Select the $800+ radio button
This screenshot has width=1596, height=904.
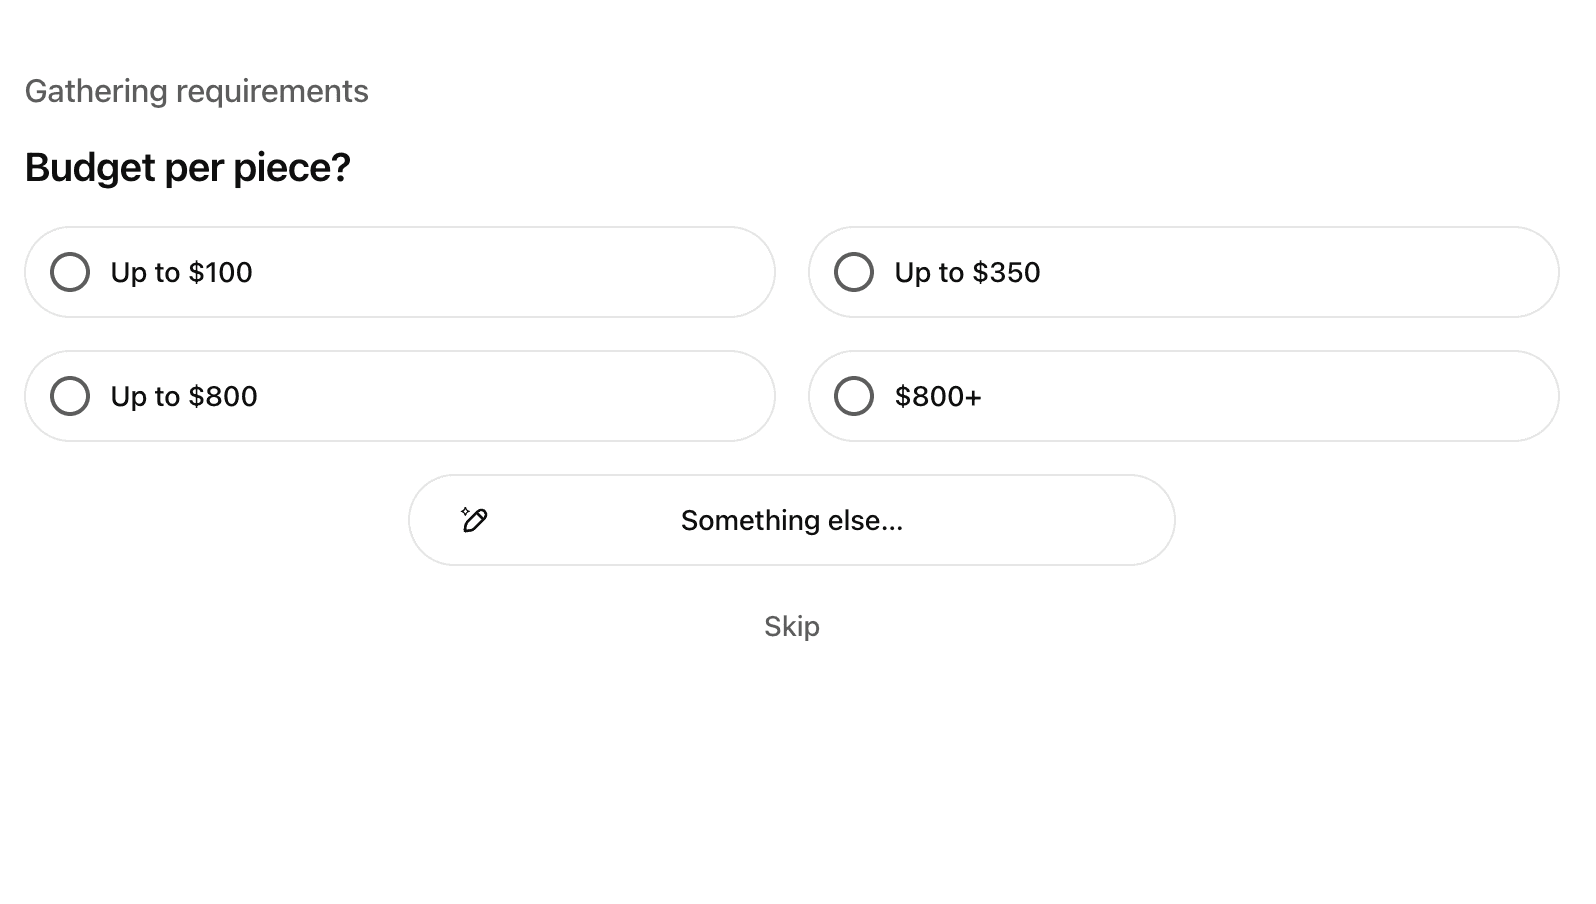tap(854, 396)
